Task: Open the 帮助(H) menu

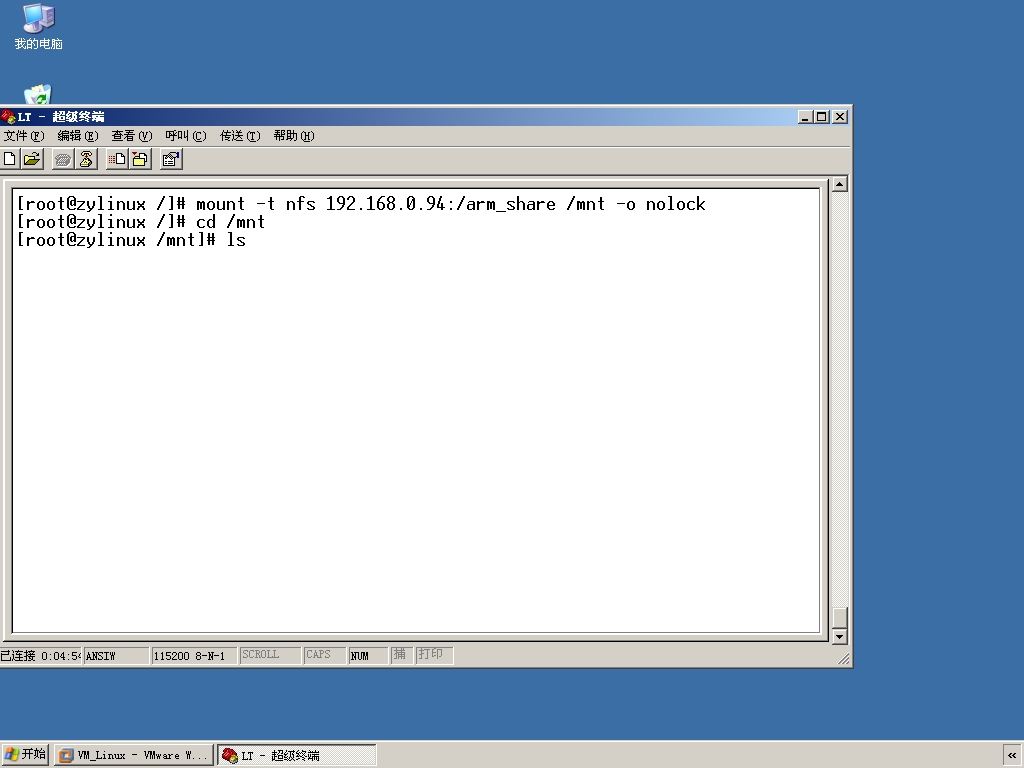Action: point(294,136)
